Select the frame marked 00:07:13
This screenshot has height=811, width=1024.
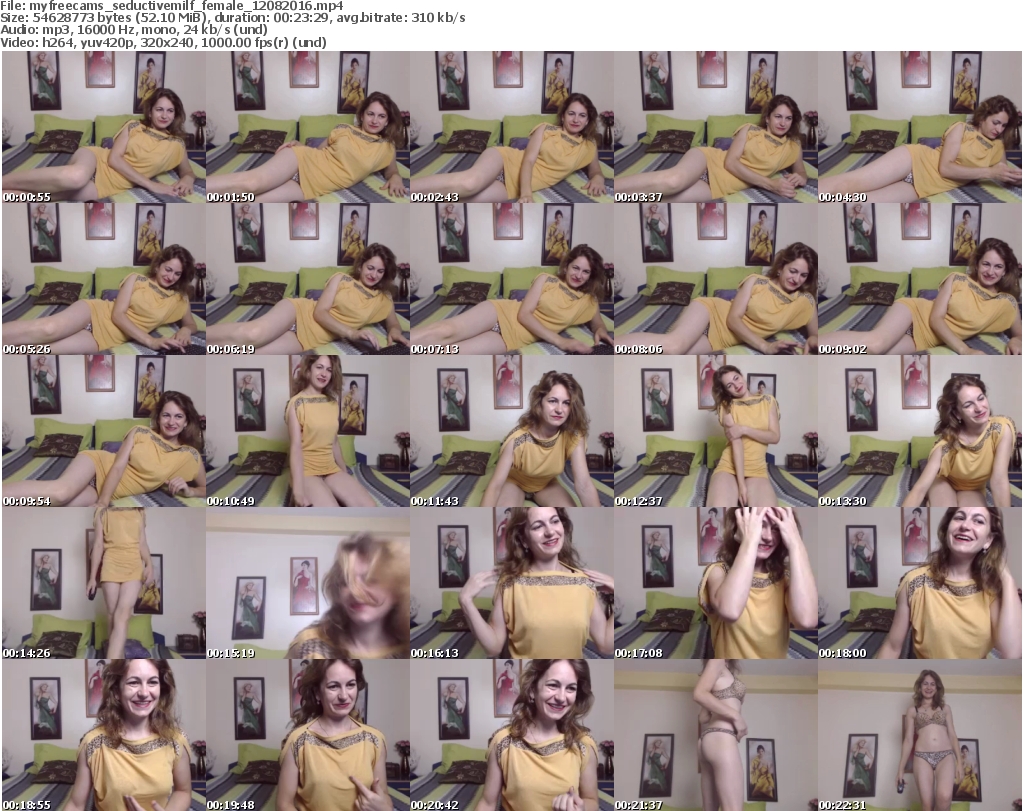511,279
